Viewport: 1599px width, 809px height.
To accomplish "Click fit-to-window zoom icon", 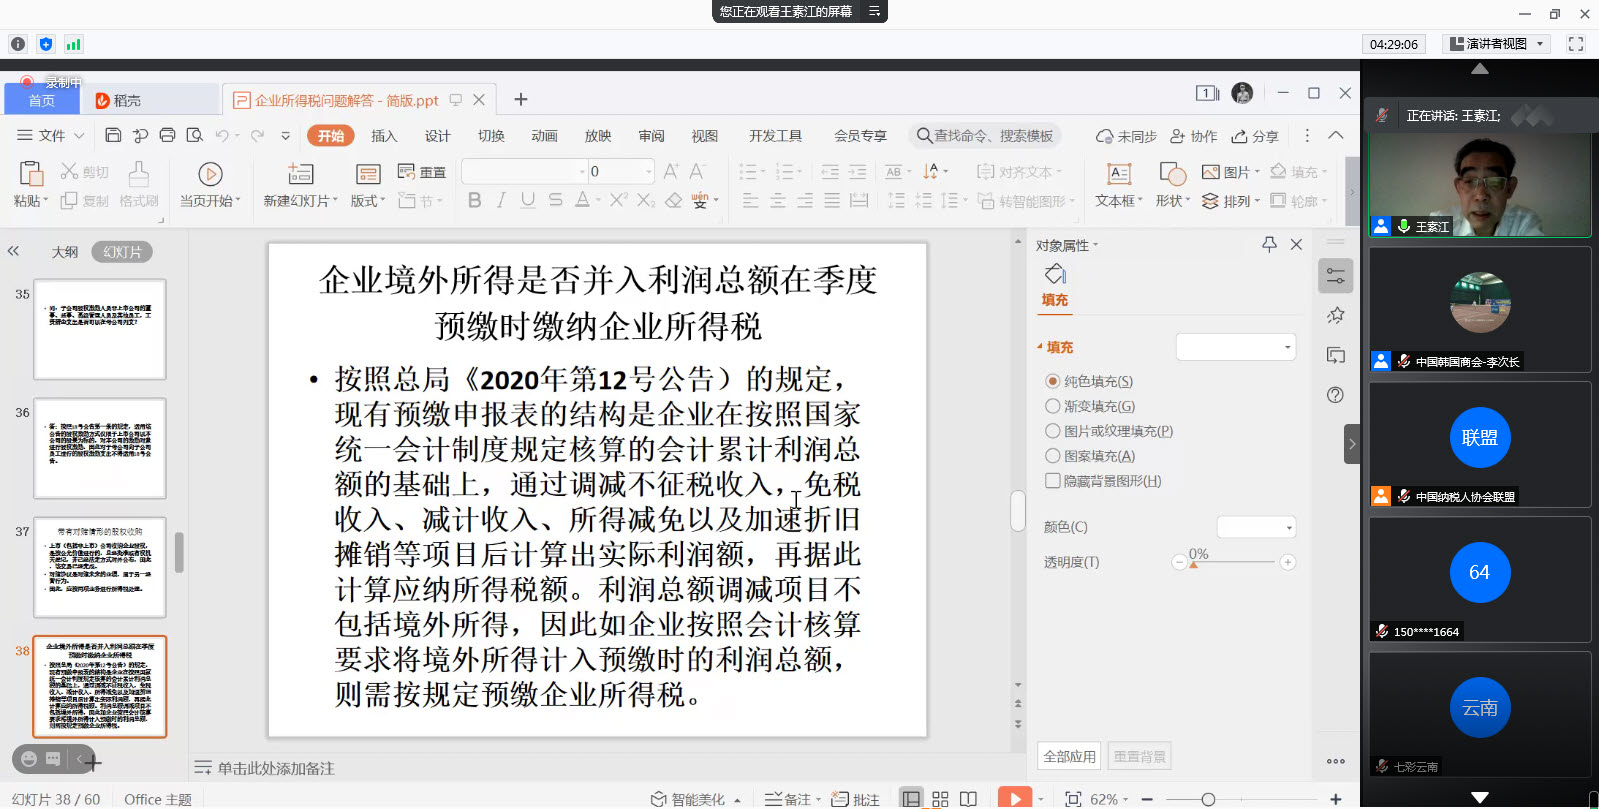I will (1073, 799).
